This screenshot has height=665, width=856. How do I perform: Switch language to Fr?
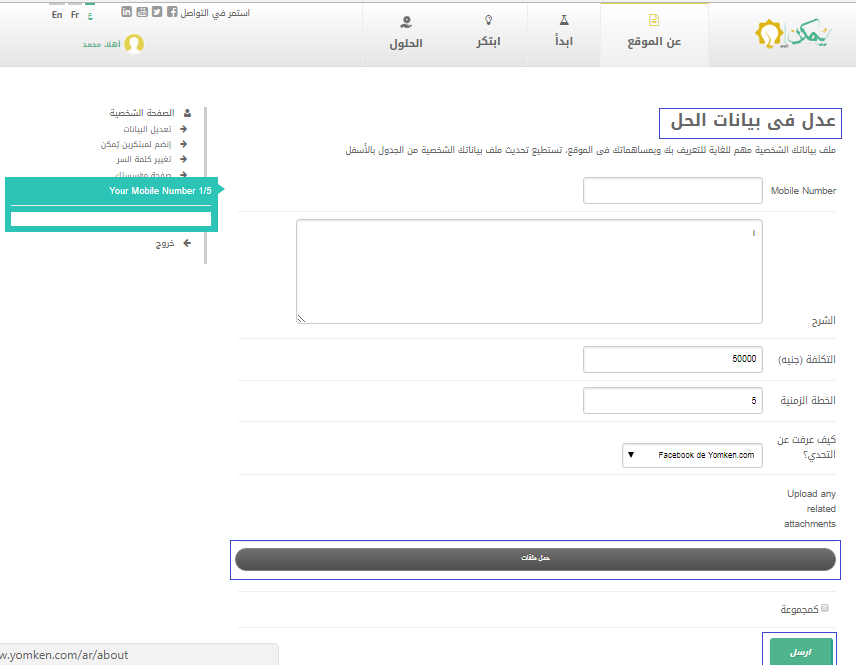click(75, 15)
